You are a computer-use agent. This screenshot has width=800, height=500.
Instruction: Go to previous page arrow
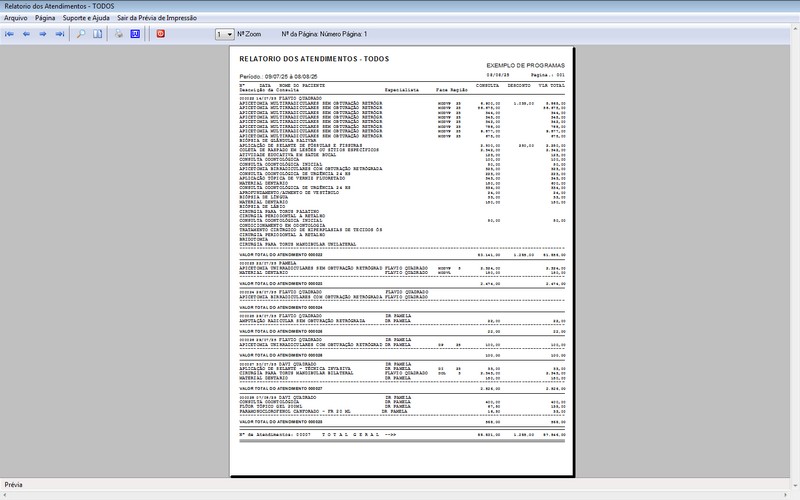pos(26,34)
